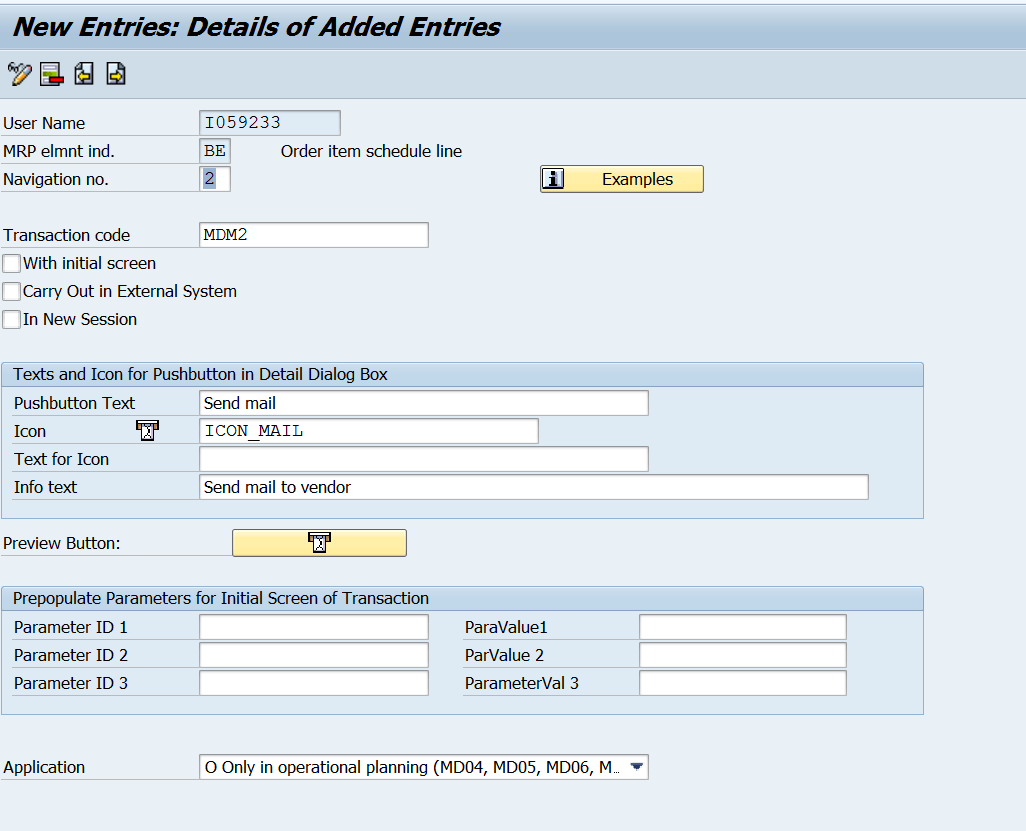Image resolution: width=1026 pixels, height=831 pixels.
Task: Navigate to next entry using arrow icon
Action: [x=115, y=73]
